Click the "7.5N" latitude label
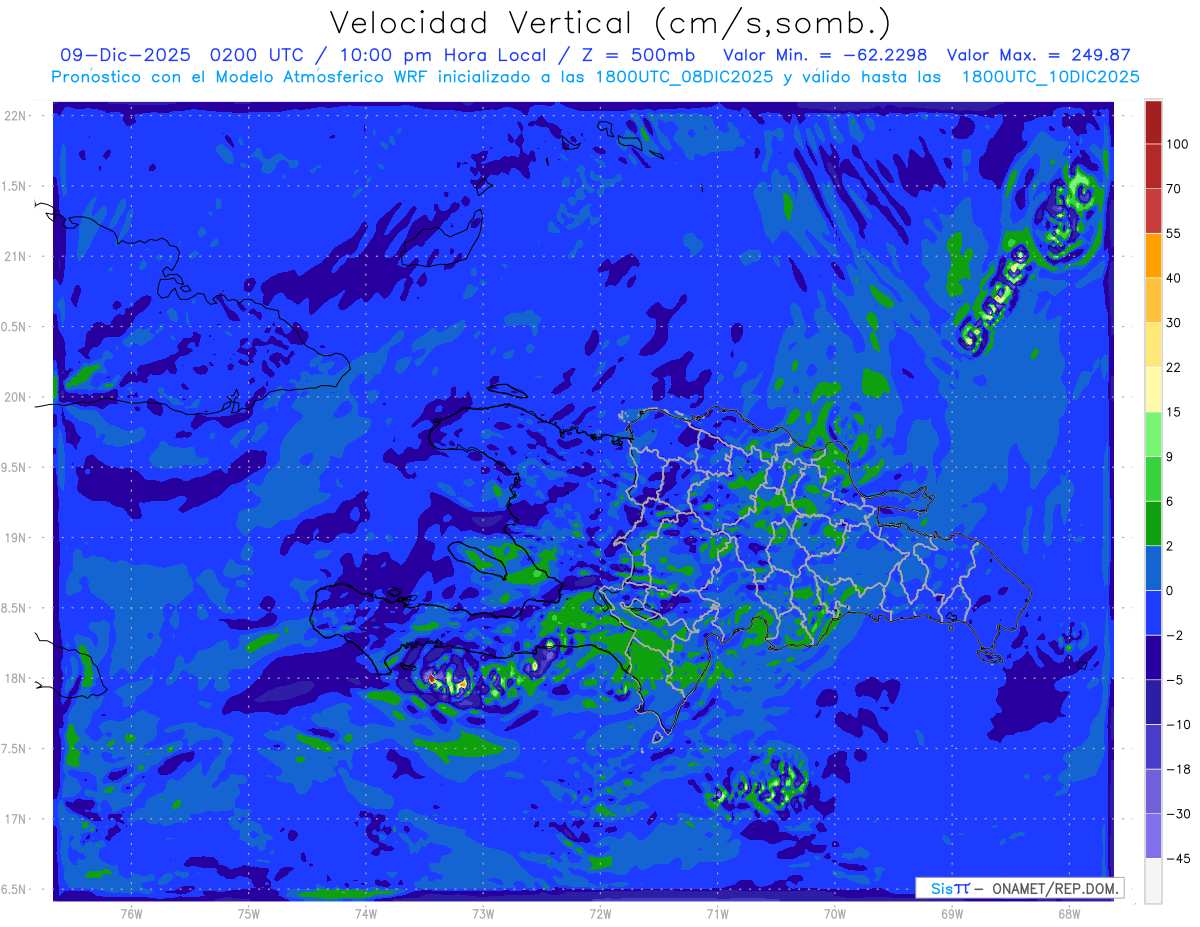This screenshot has height=927, width=1200. click(15, 749)
